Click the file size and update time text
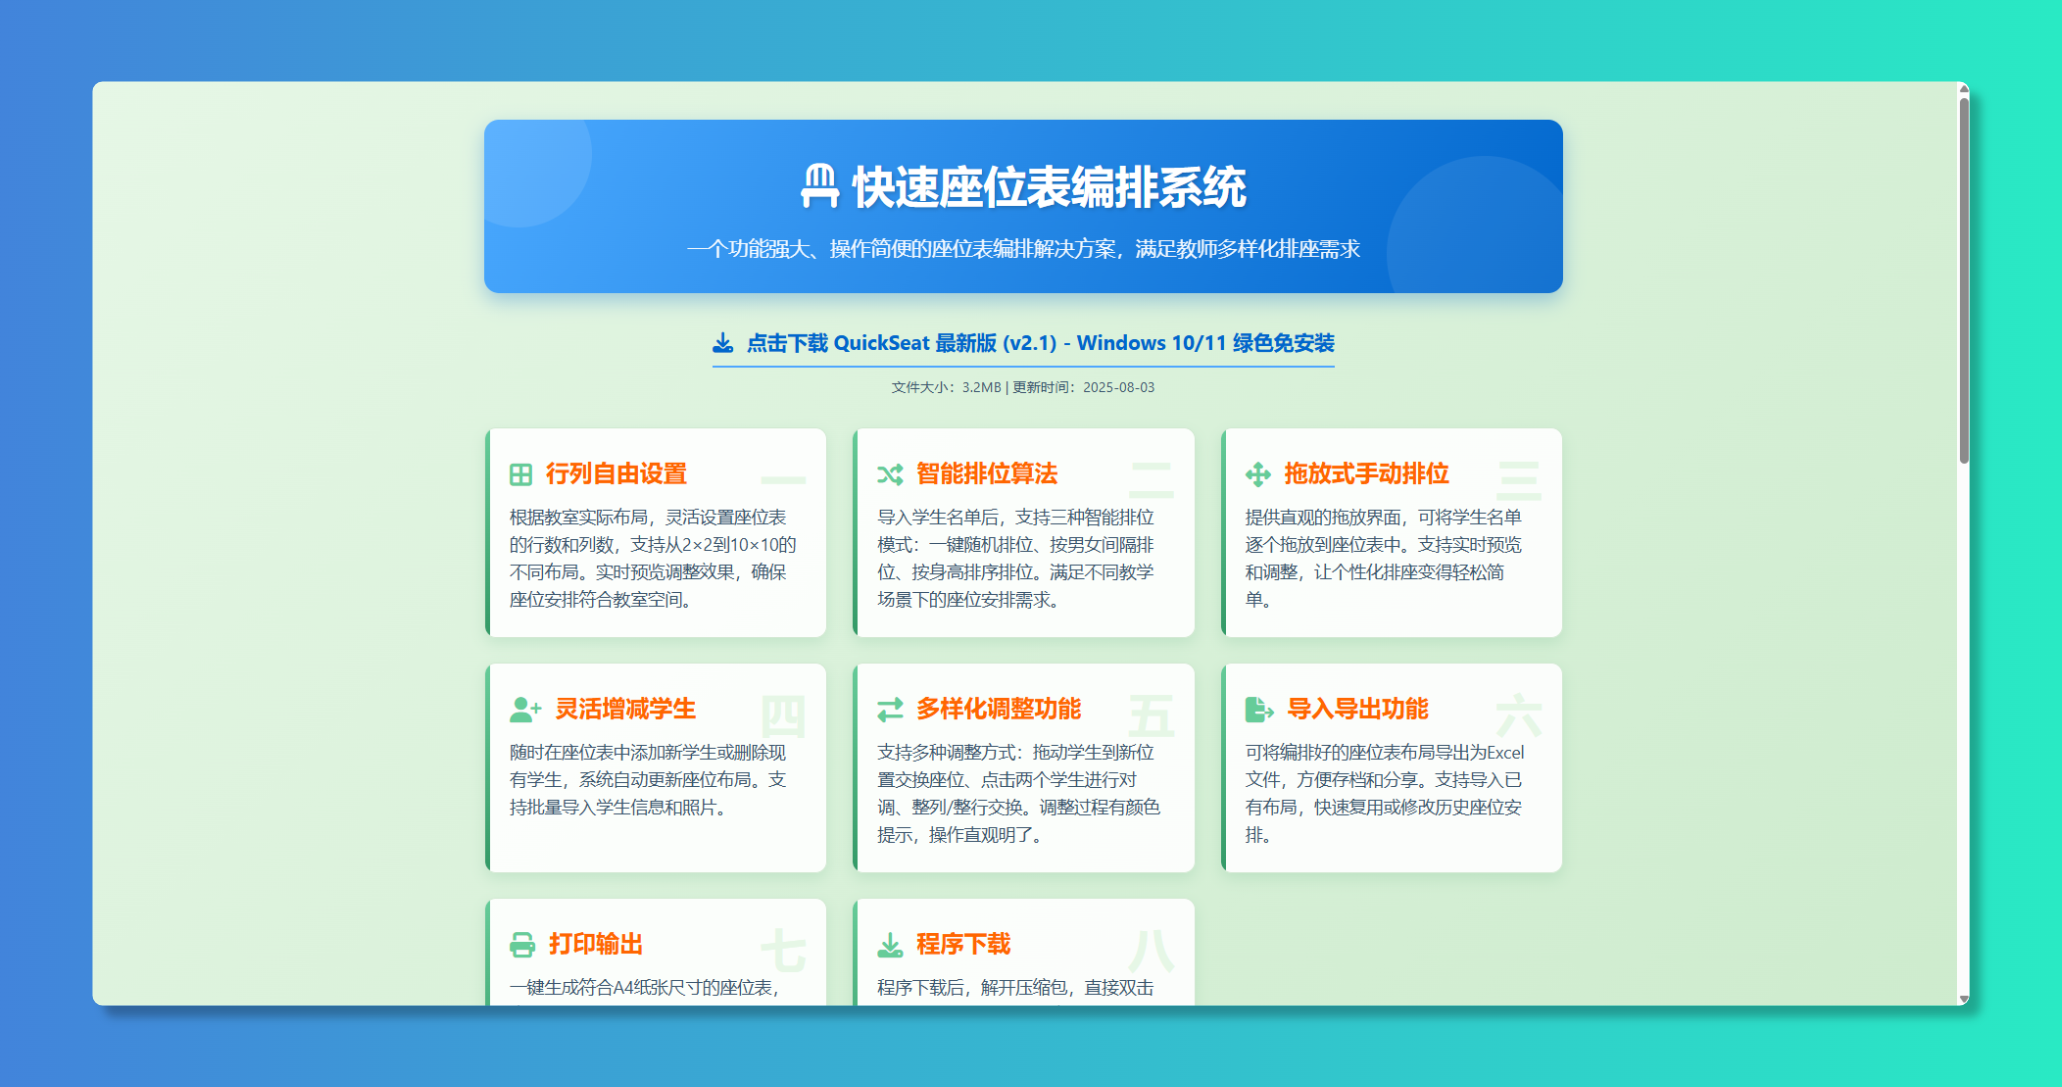2062x1087 pixels. [x=1022, y=387]
